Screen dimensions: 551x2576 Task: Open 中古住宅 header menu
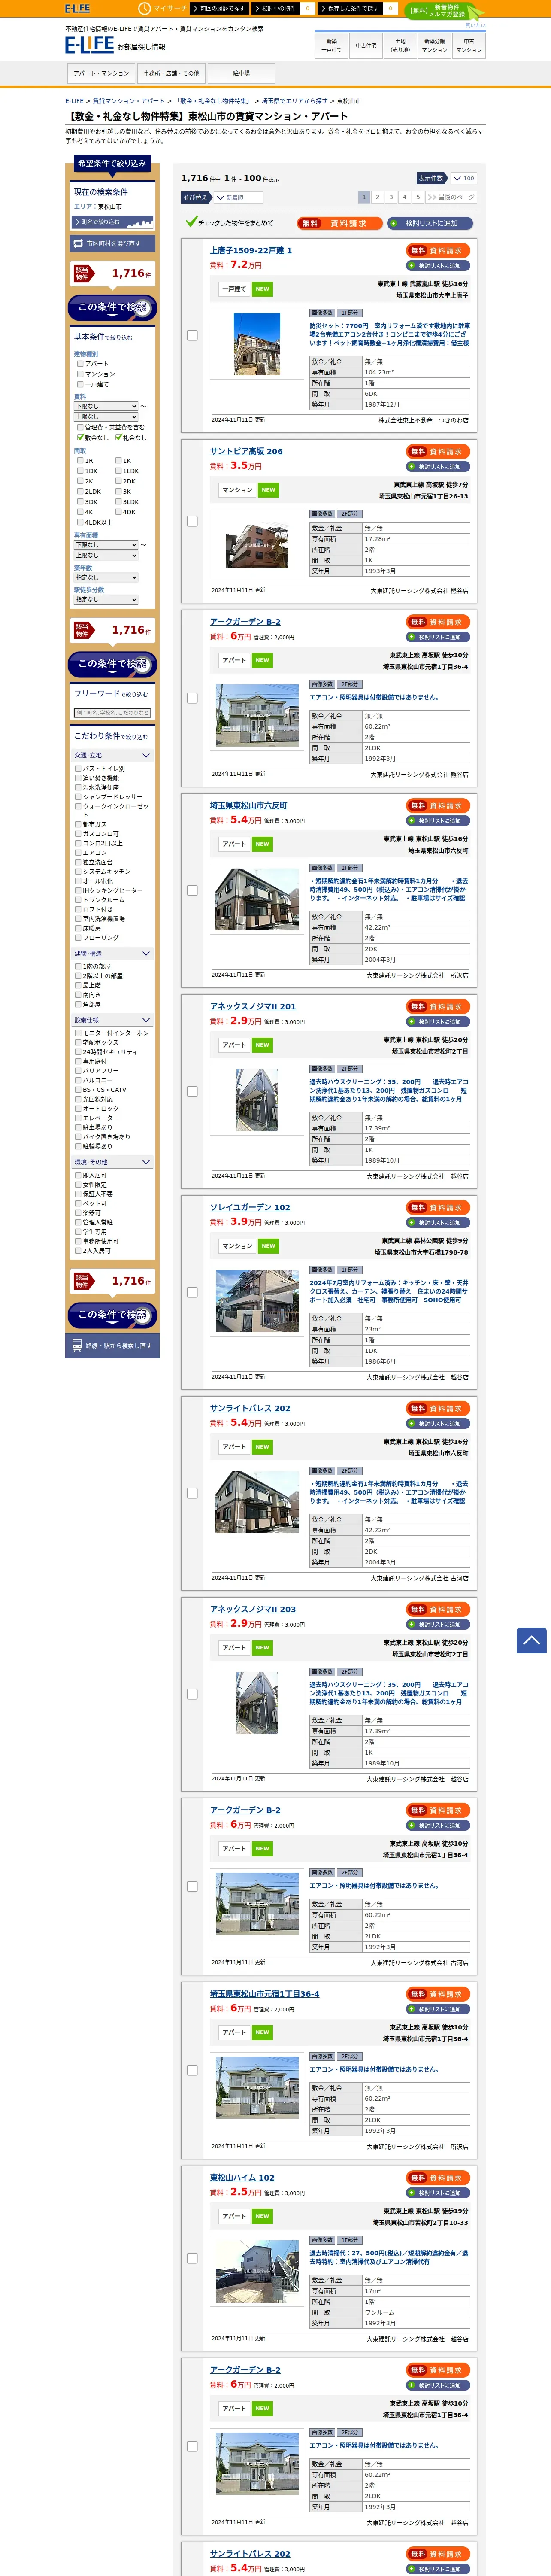click(x=366, y=45)
